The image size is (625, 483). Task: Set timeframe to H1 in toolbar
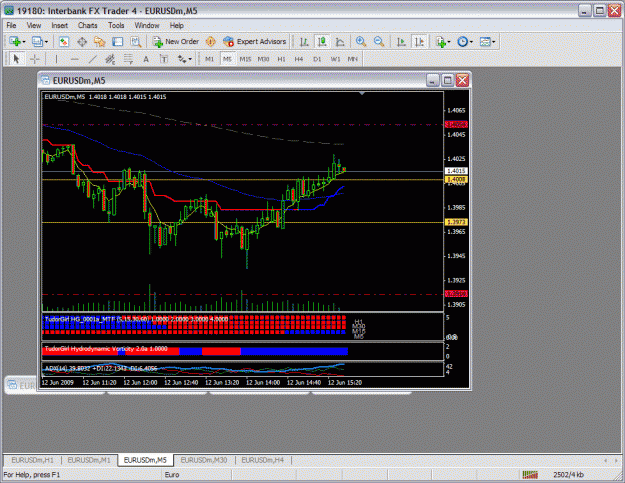coord(281,59)
